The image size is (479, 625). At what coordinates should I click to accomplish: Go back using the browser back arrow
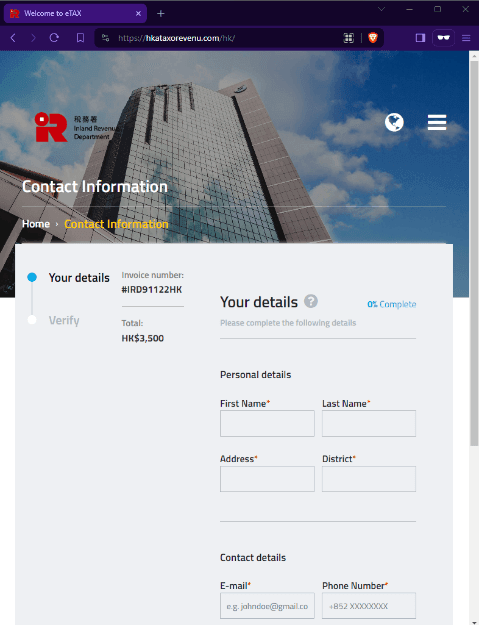coord(13,38)
